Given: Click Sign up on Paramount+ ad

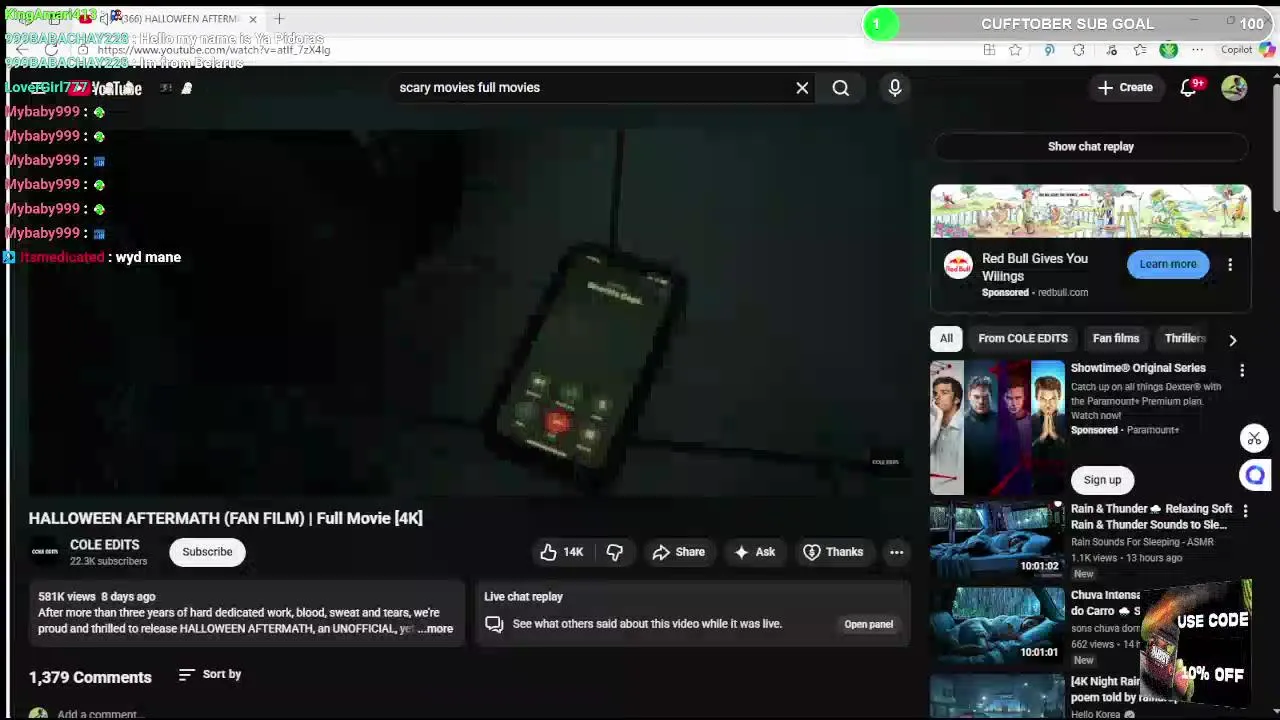Looking at the screenshot, I should [x=1102, y=480].
